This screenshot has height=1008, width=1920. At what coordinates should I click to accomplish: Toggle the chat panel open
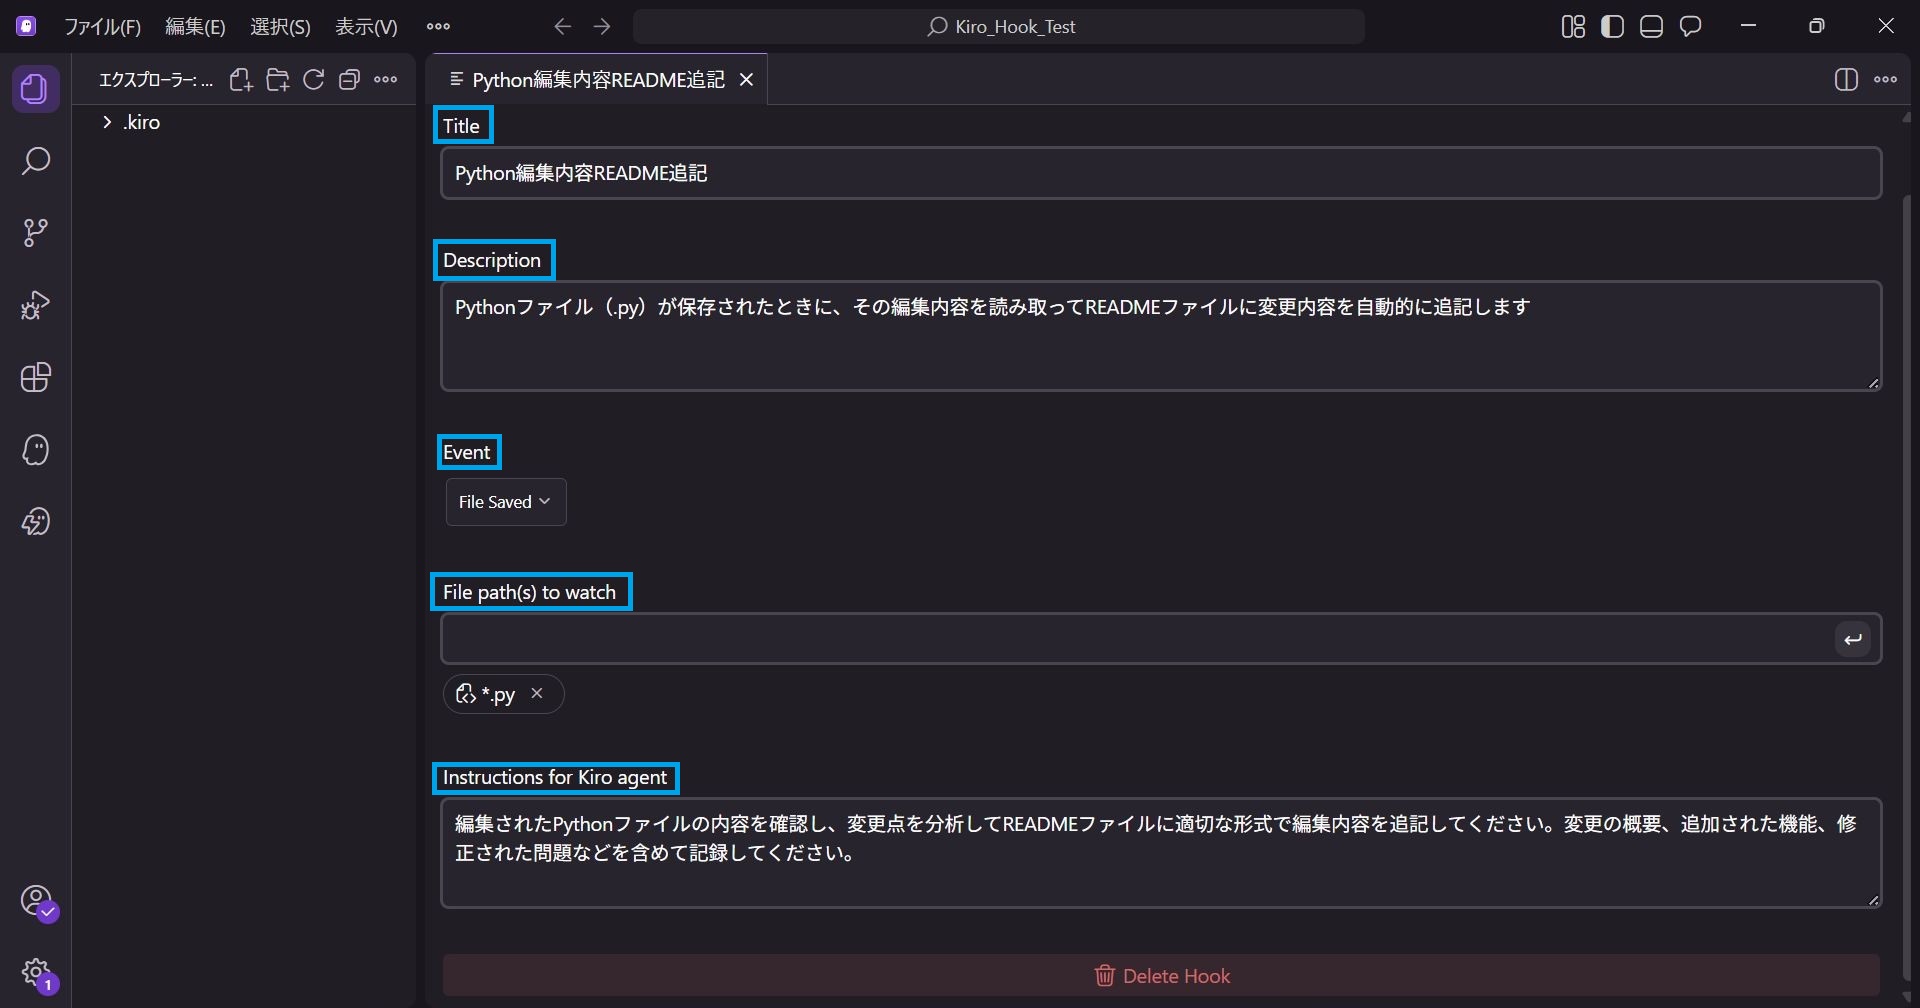tap(1691, 26)
